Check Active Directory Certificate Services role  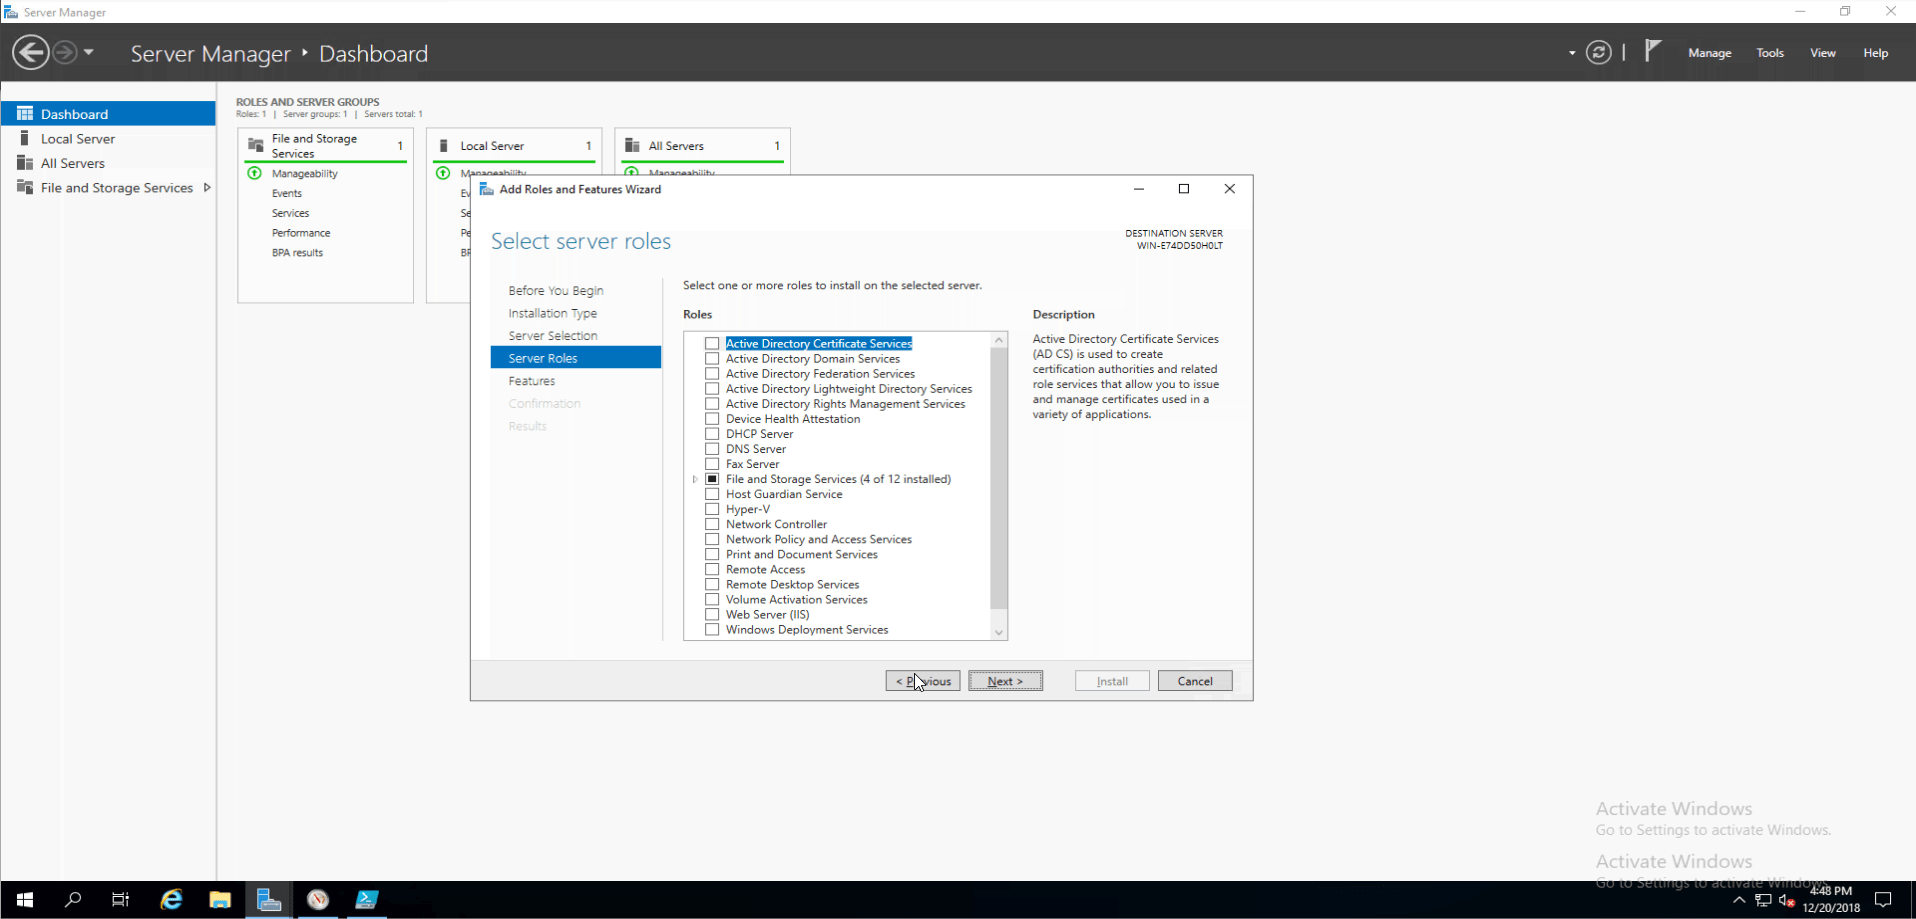(x=712, y=344)
